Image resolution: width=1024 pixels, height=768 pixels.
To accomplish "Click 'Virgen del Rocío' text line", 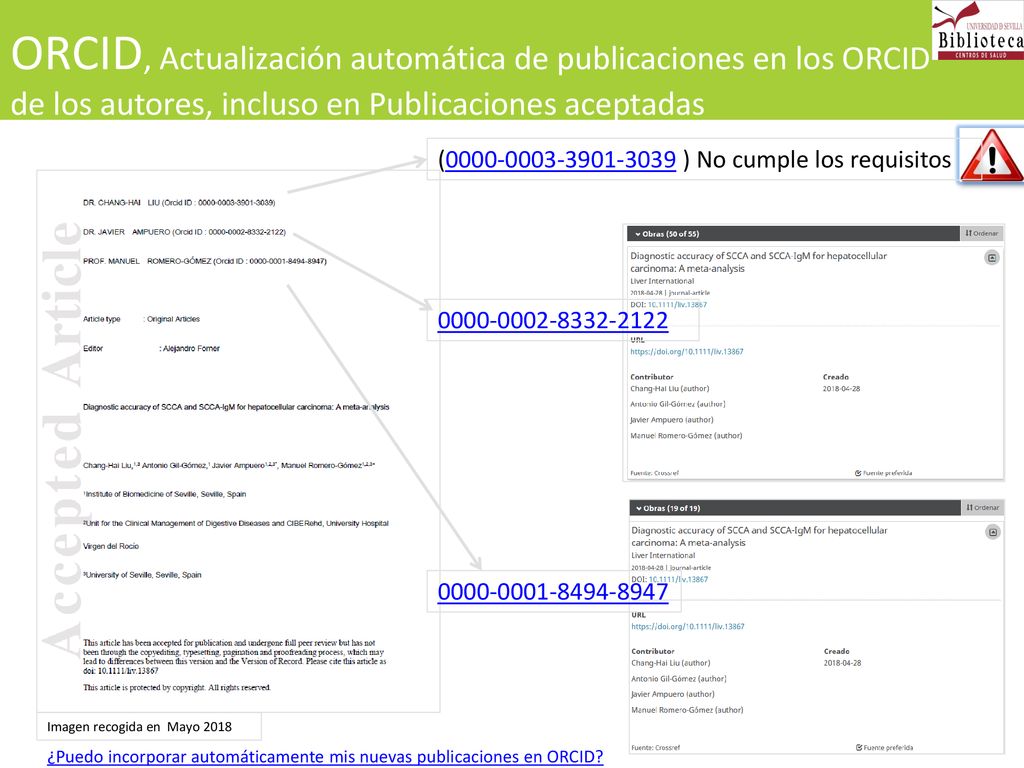I will click(111, 546).
